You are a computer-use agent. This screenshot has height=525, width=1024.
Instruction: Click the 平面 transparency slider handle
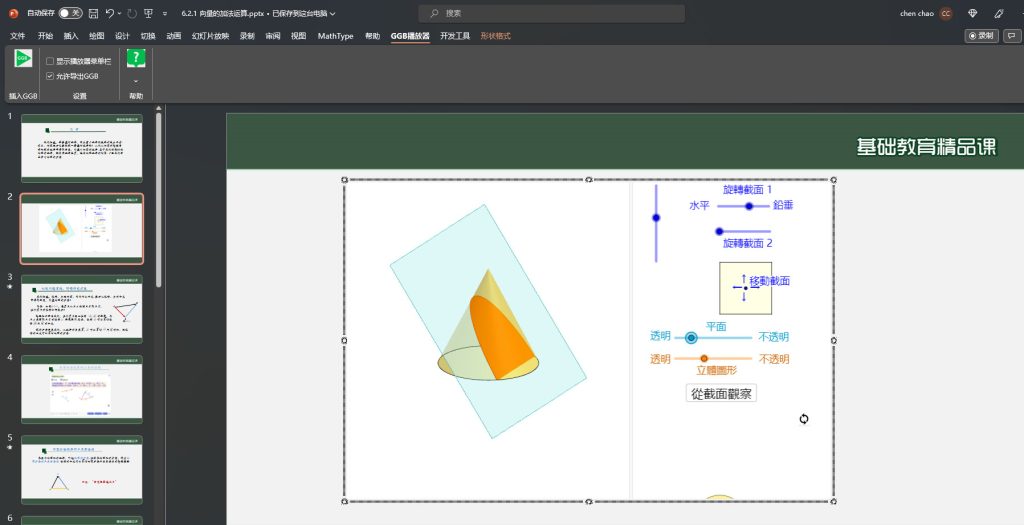click(691, 338)
